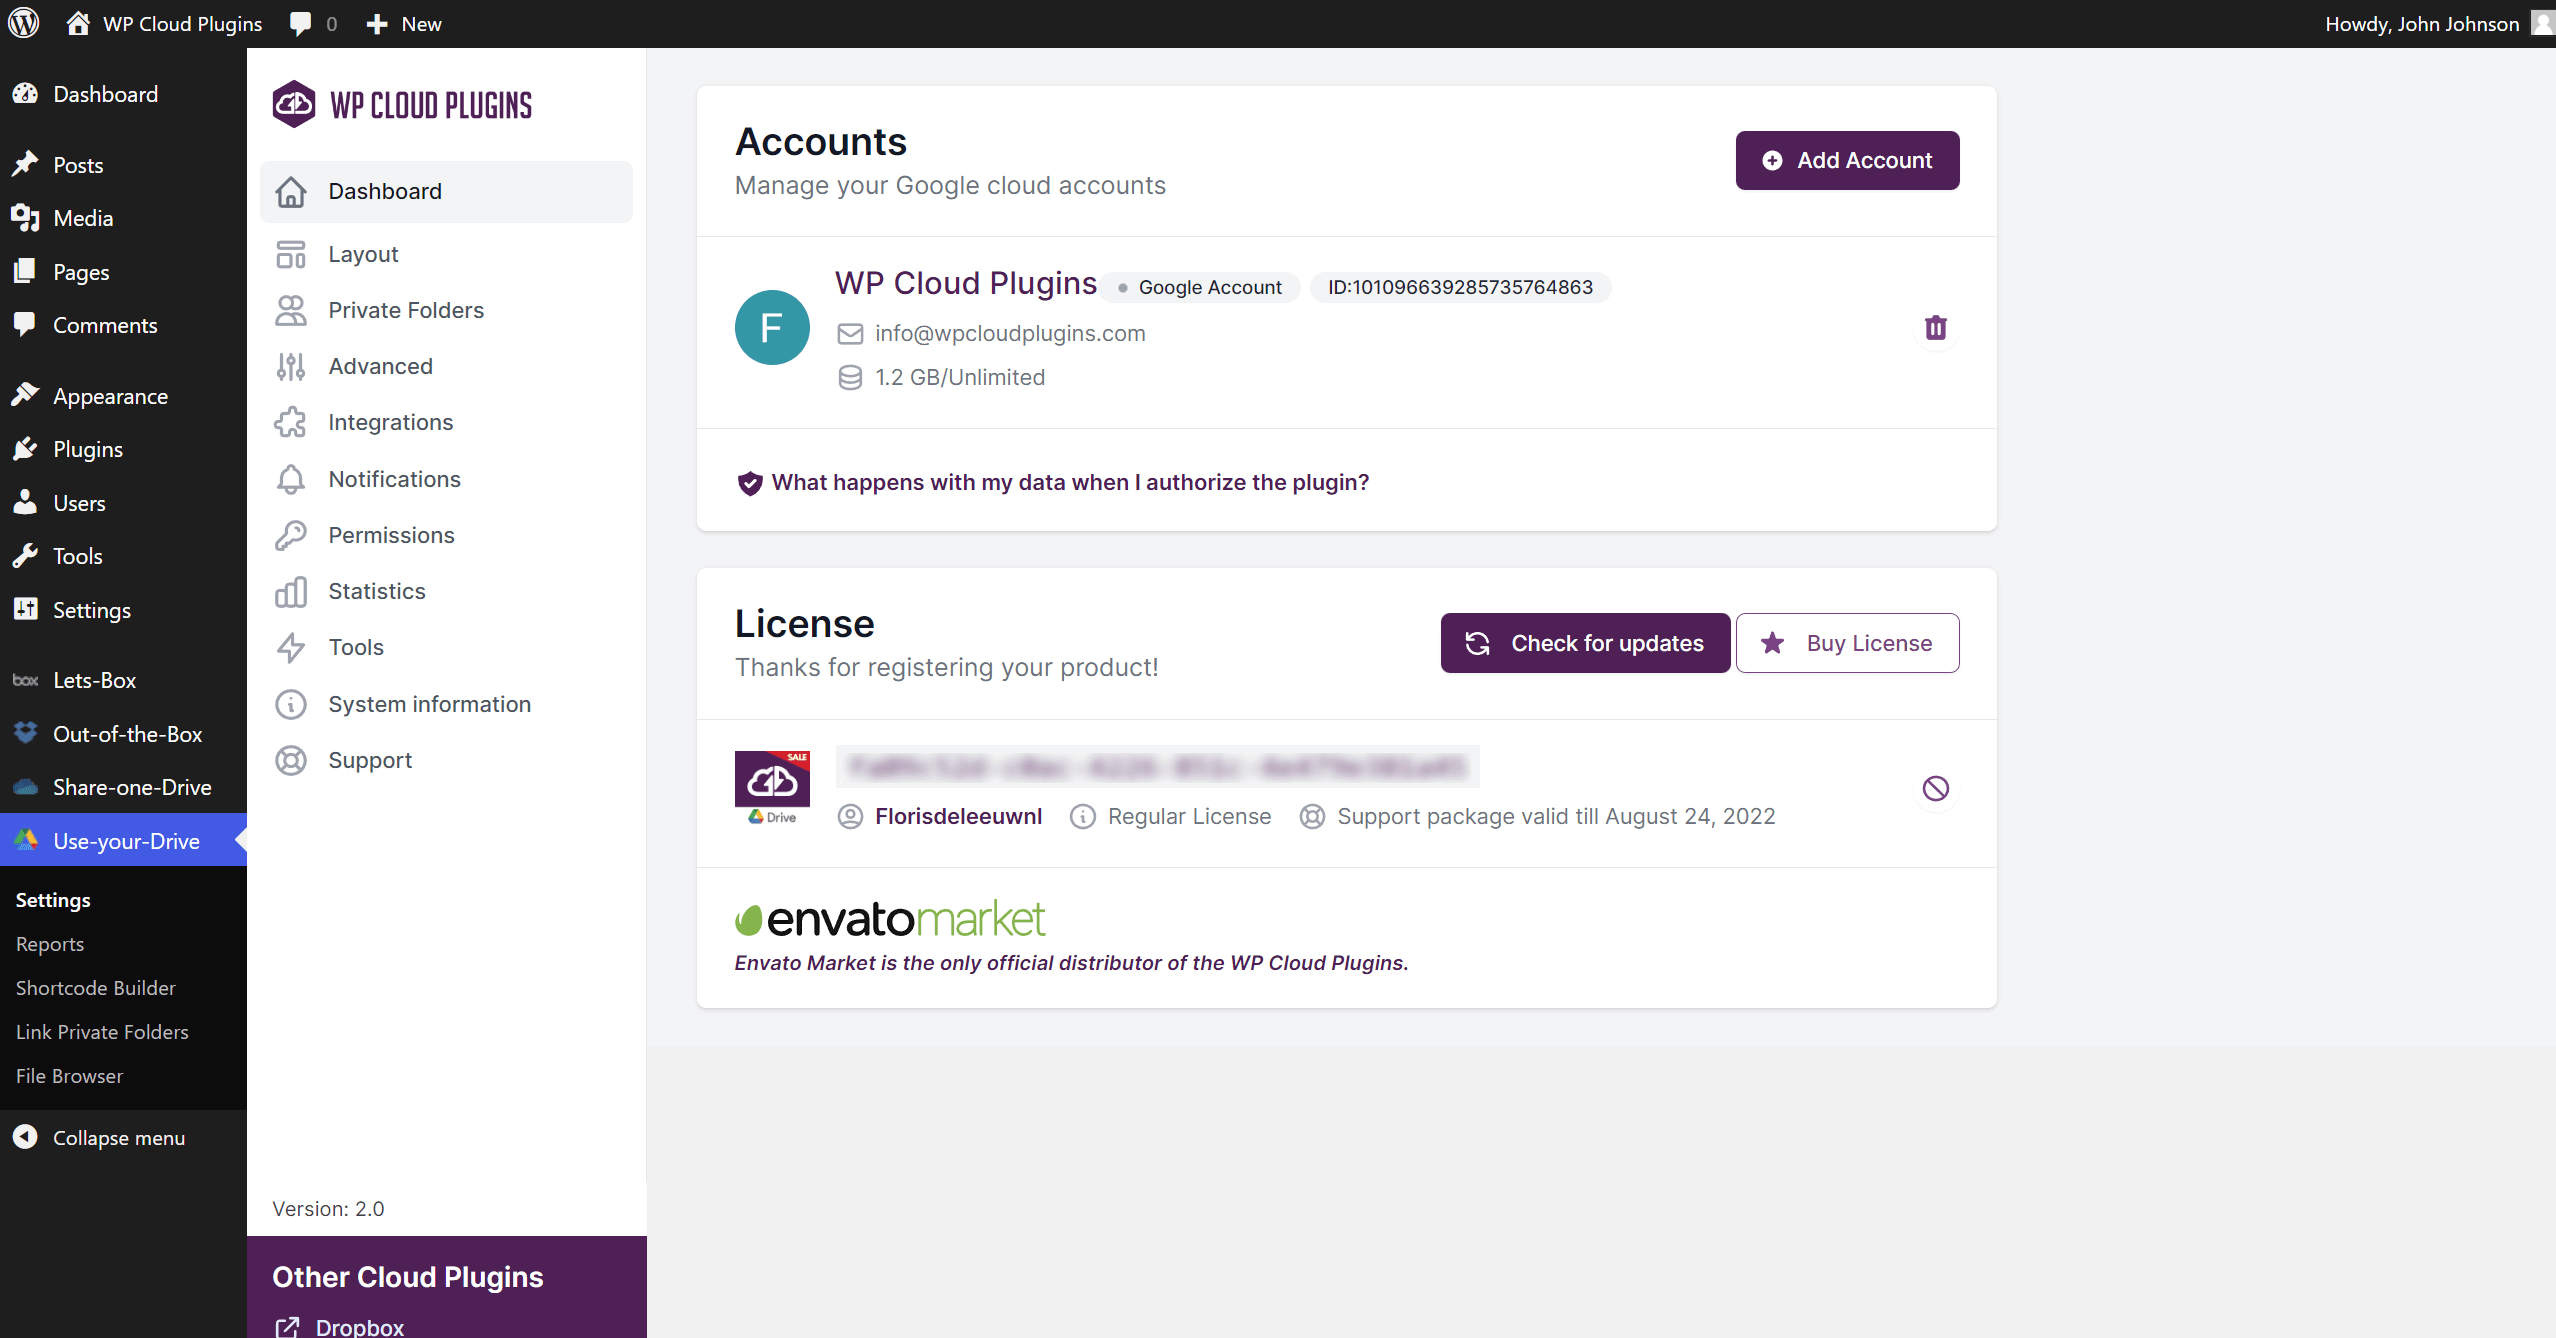Screen dimensions: 2556x1338
Task: Open the Layout settings section
Action: (x=363, y=254)
